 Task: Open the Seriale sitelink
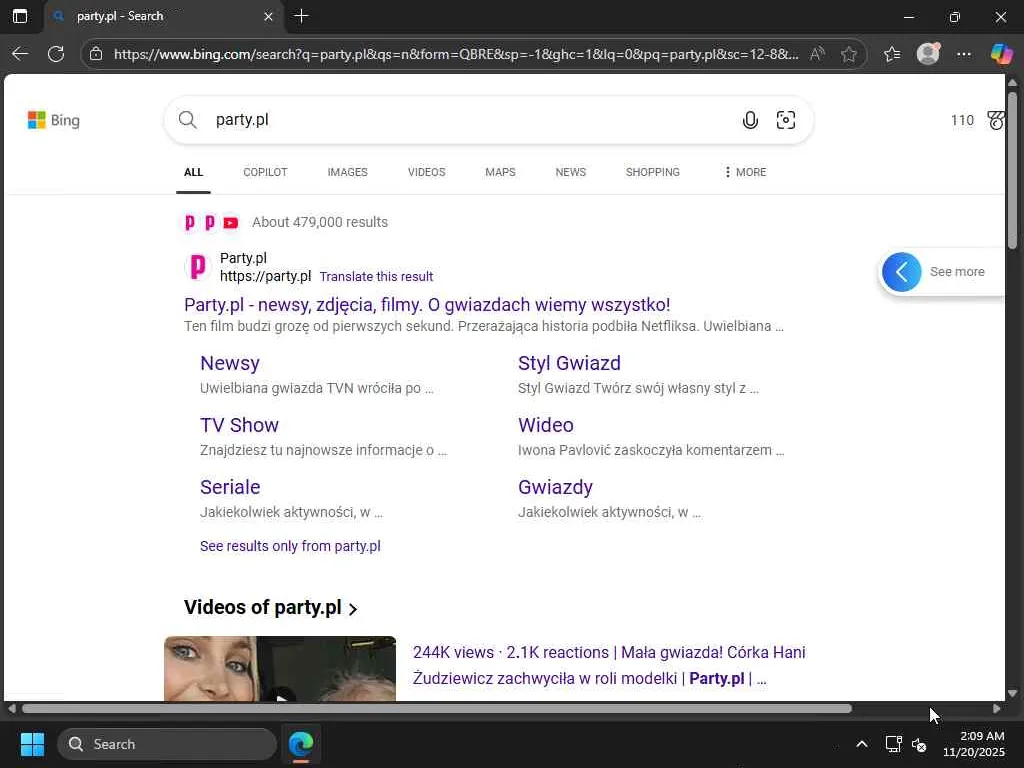pos(230,487)
